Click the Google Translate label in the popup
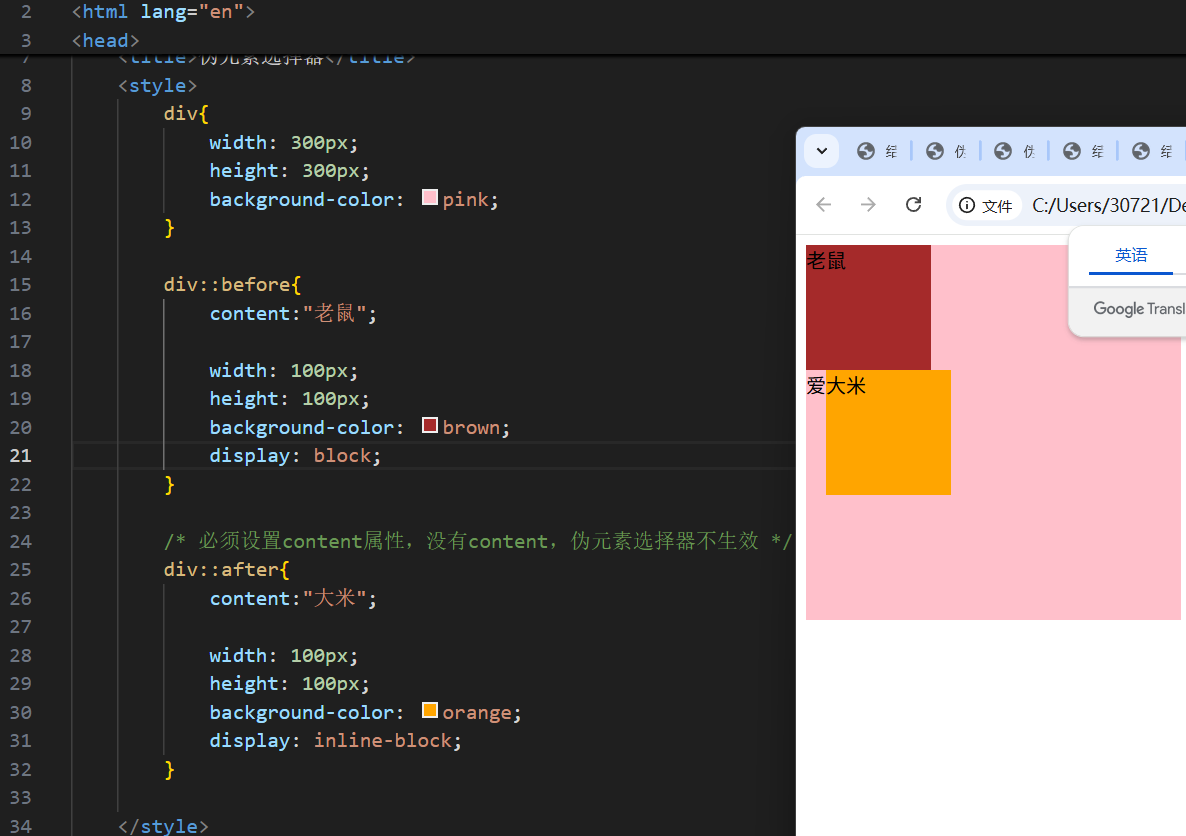Viewport: 1186px width, 836px height. tap(1138, 309)
